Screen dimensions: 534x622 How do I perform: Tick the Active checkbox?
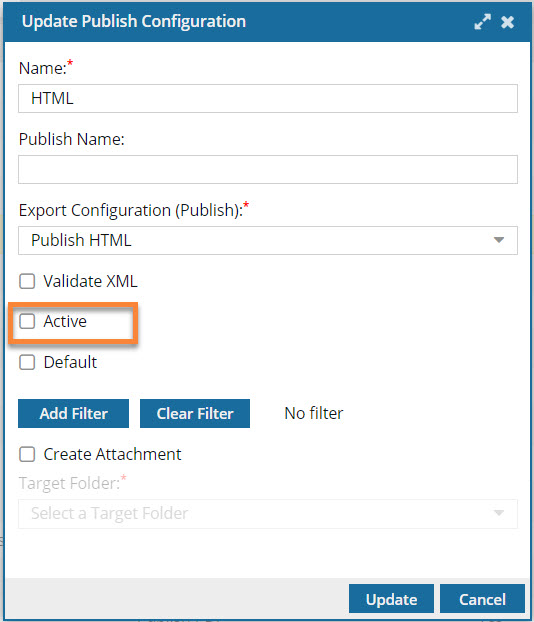point(27,321)
